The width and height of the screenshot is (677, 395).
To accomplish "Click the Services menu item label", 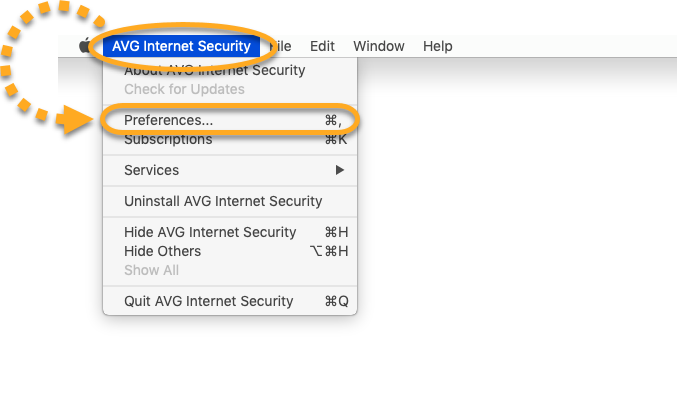I will coord(152,170).
